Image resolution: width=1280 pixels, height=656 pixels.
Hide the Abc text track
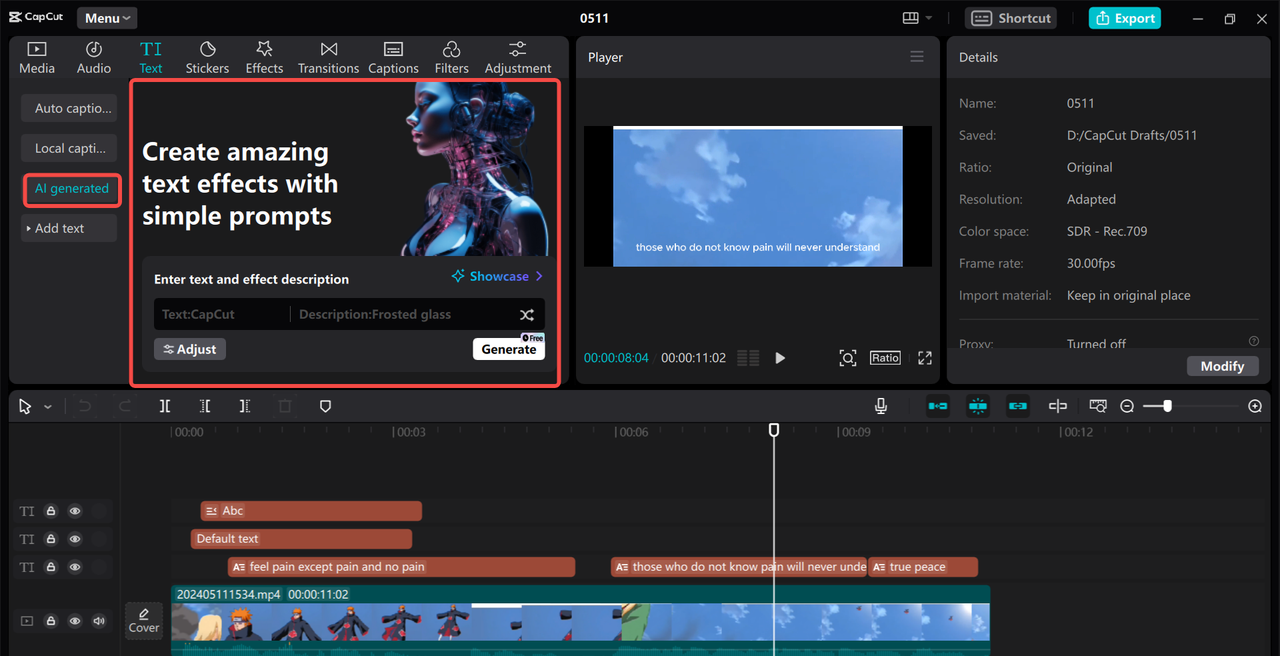(75, 511)
